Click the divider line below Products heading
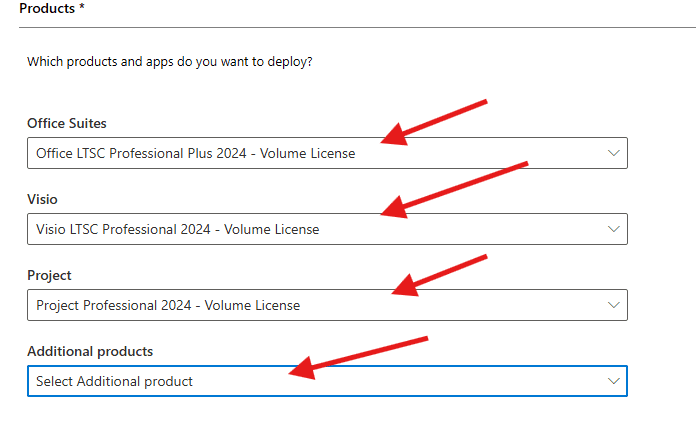 tap(348, 27)
